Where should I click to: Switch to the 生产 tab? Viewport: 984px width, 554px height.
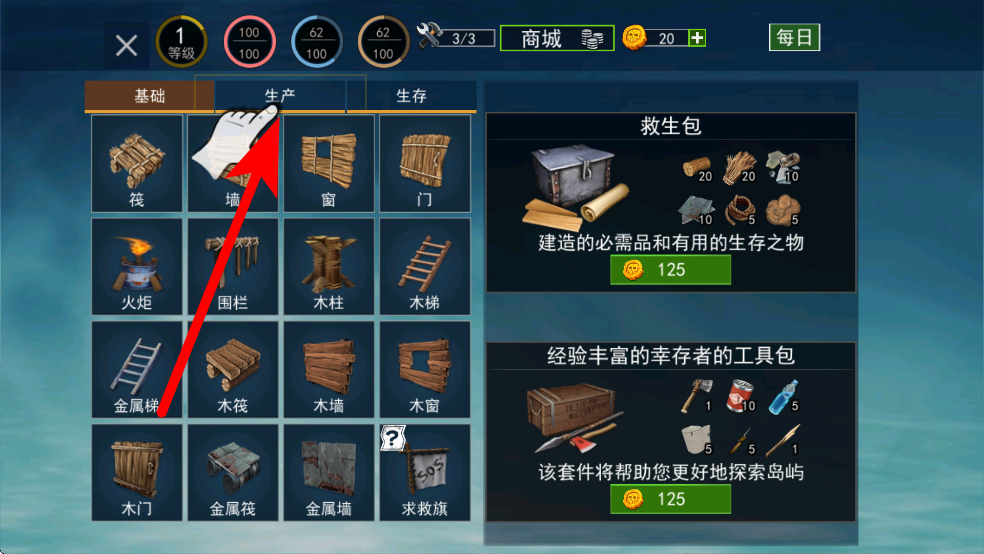[280, 96]
